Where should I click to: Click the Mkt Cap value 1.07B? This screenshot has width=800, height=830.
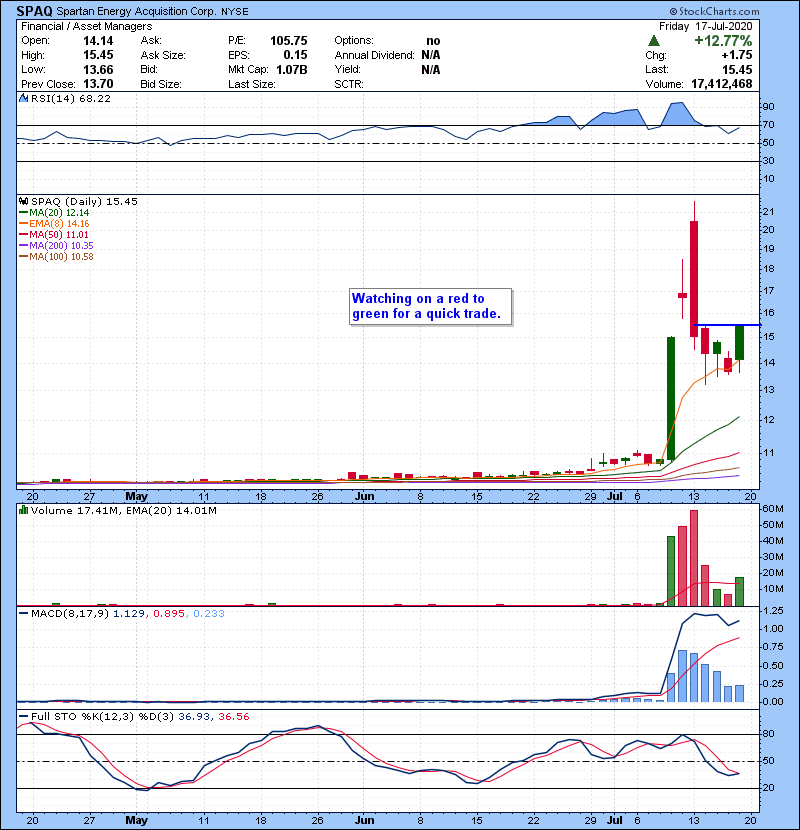[292, 69]
